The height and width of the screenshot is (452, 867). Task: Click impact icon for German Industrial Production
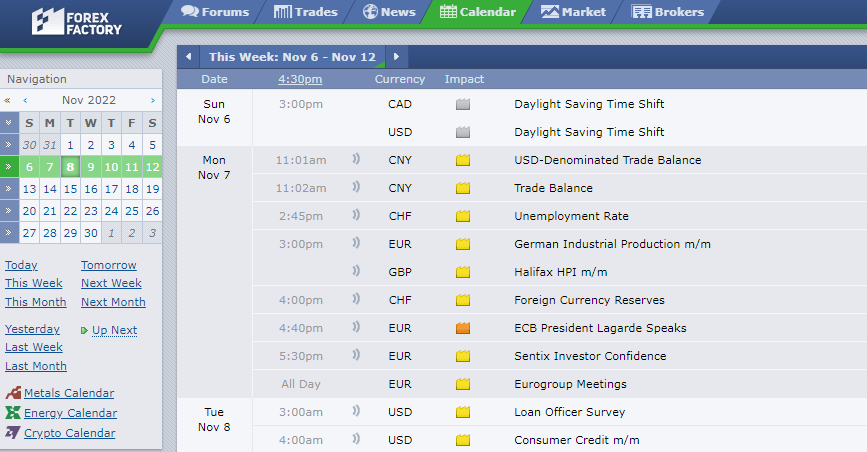(x=463, y=244)
